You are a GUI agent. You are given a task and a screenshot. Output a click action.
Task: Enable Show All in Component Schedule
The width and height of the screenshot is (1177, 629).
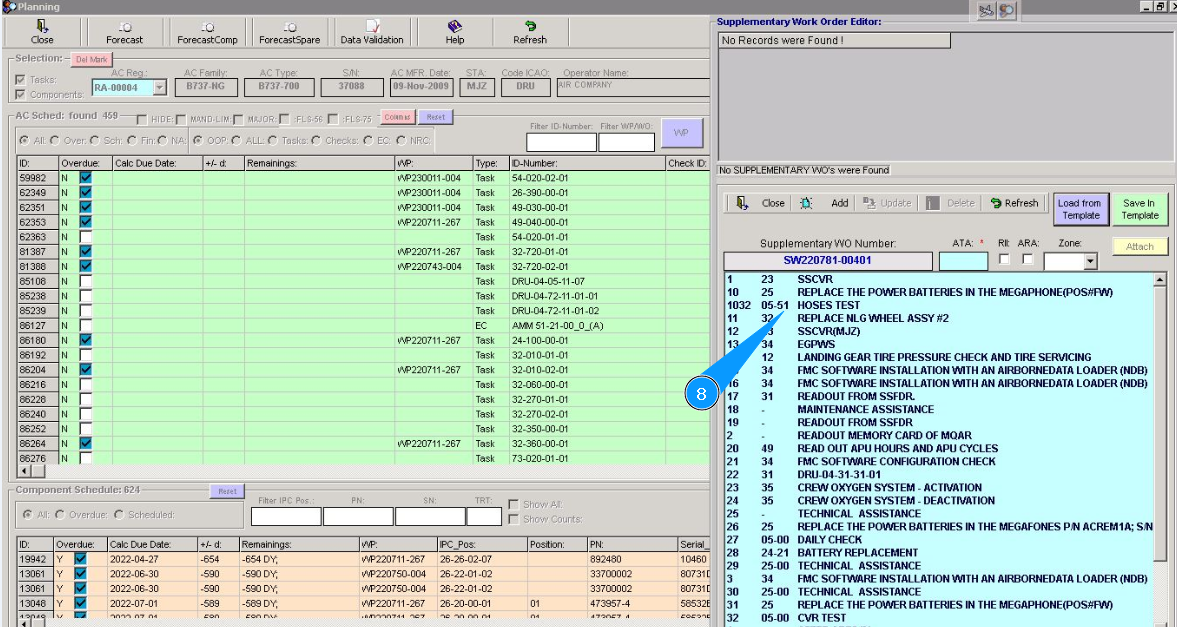(513, 504)
